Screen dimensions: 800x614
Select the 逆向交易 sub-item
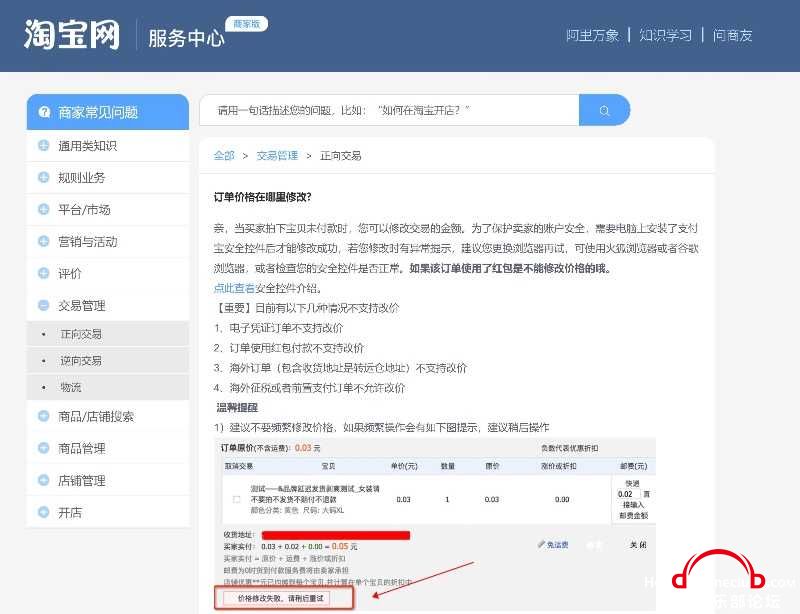108,360
